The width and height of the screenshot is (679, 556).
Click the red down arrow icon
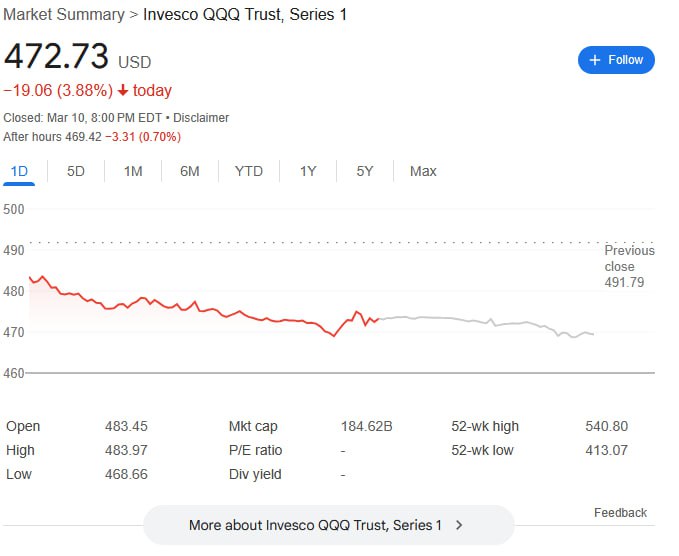(x=123, y=91)
